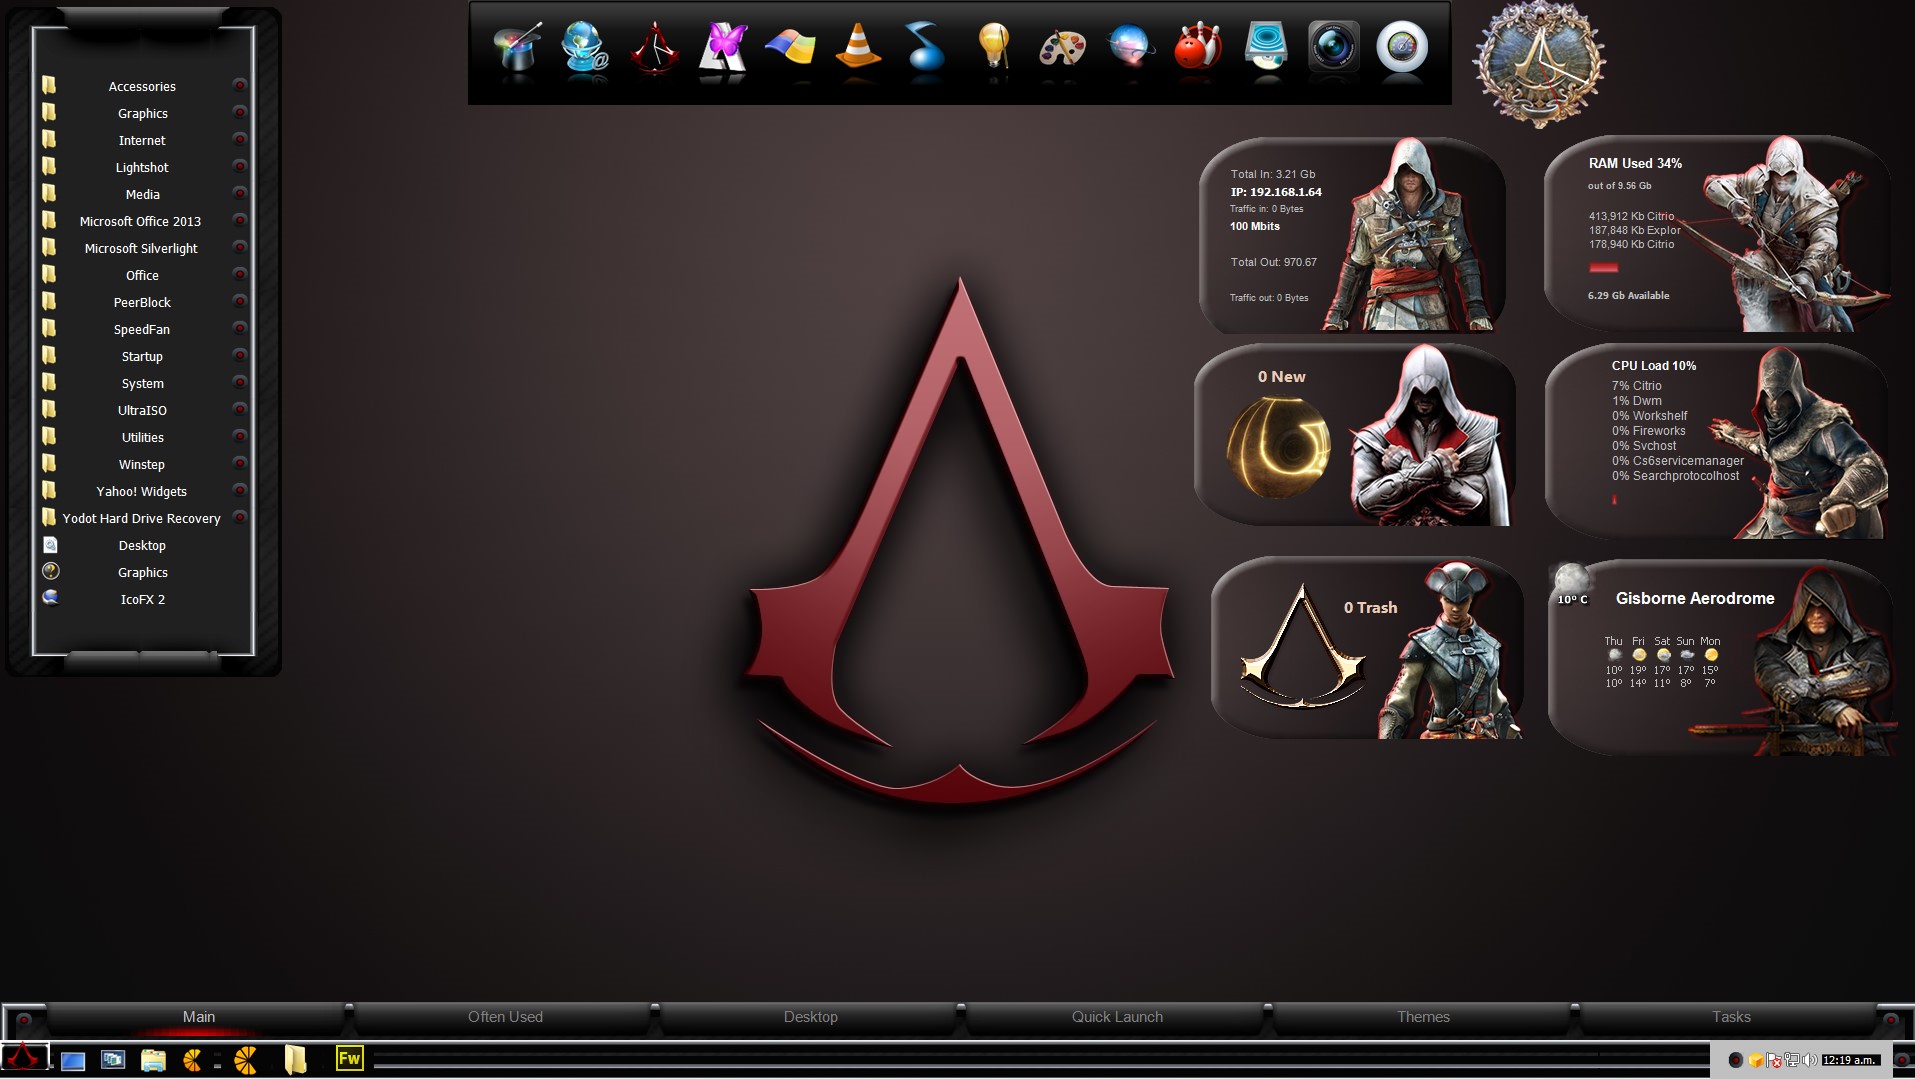Click the red RAM usage bar
Viewport: 1915px width, 1079px height.
coord(1603,268)
